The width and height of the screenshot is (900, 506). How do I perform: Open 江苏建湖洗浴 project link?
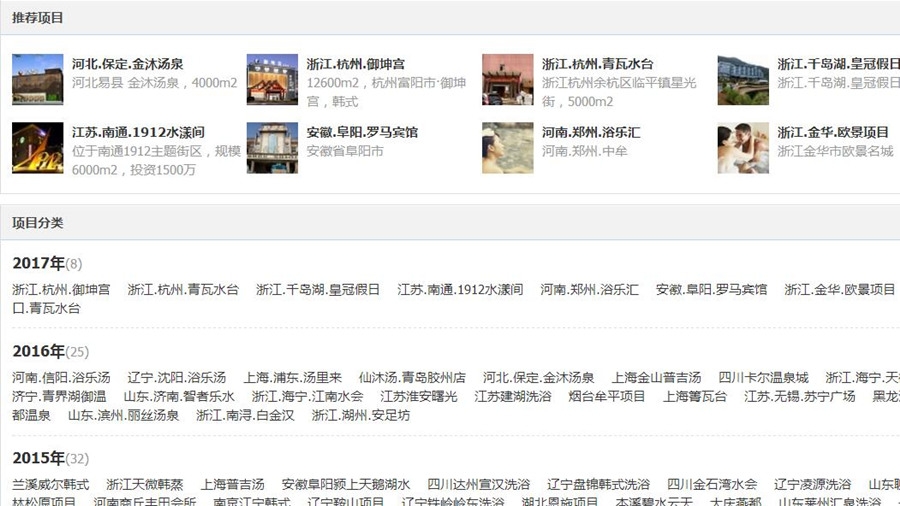(x=513, y=396)
